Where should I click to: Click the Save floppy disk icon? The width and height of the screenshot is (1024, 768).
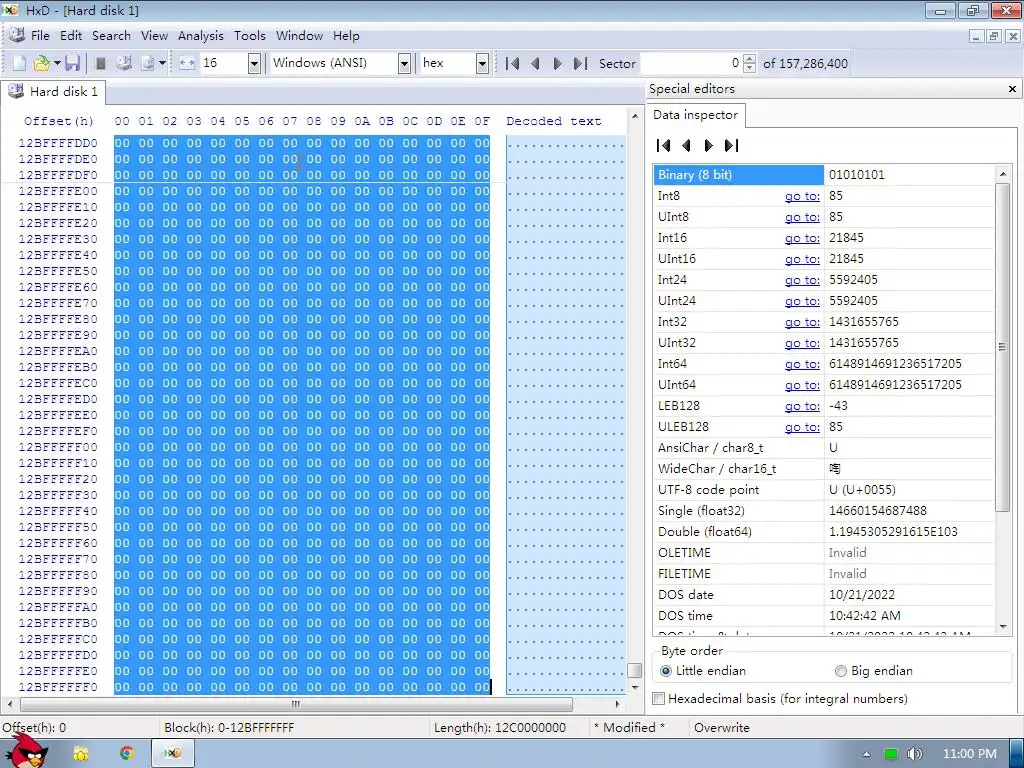pyautogui.click(x=72, y=63)
